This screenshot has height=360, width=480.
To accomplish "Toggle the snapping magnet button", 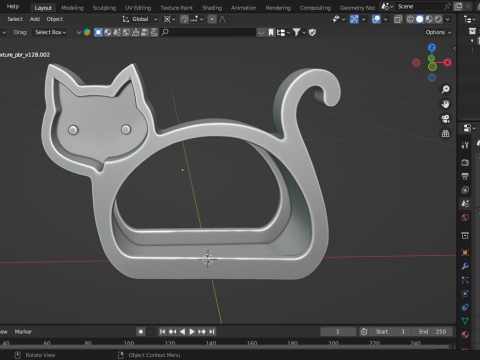I will coord(184,19).
